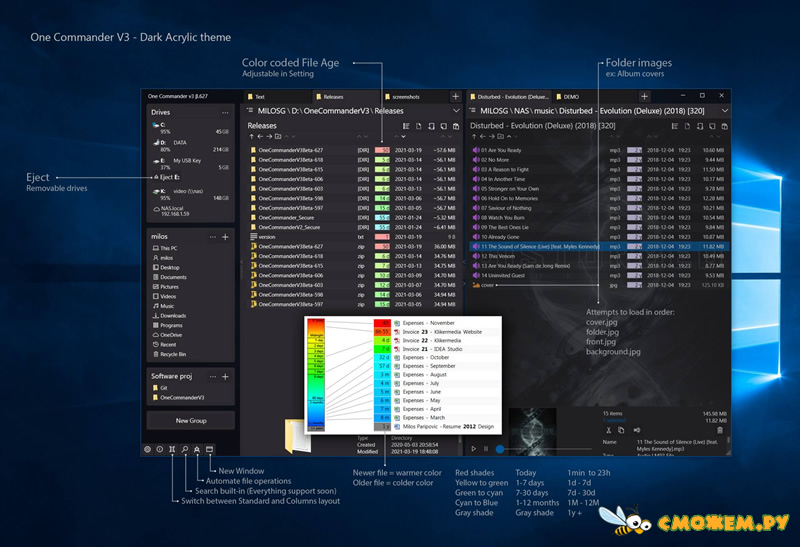Click the clock icon beside settings gear
The width and height of the screenshot is (800, 547).
160,449
